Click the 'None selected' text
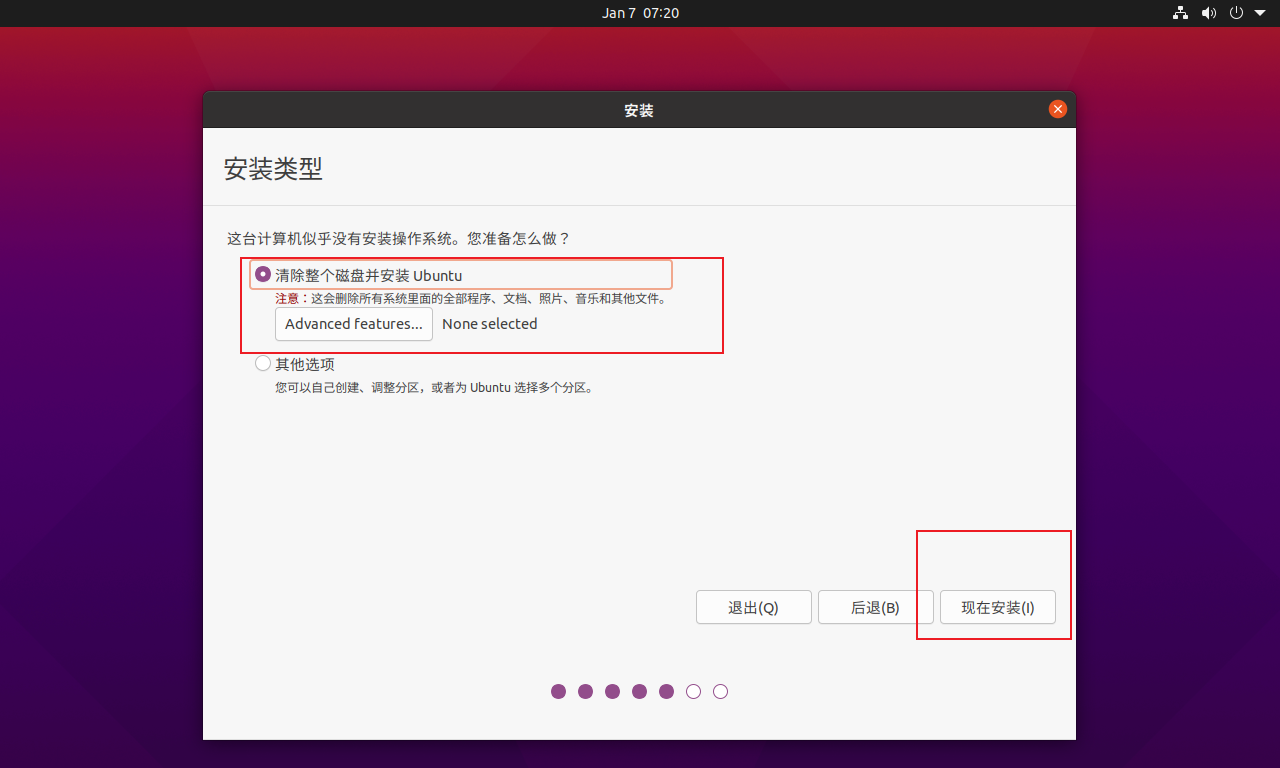The height and width of the screenshot is (768, 1280). [490, 324]
